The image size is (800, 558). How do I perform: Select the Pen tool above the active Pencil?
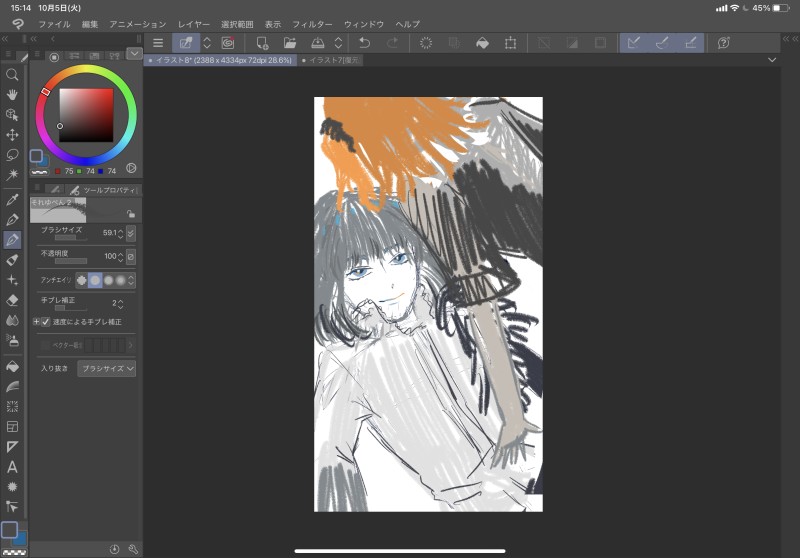12,220
